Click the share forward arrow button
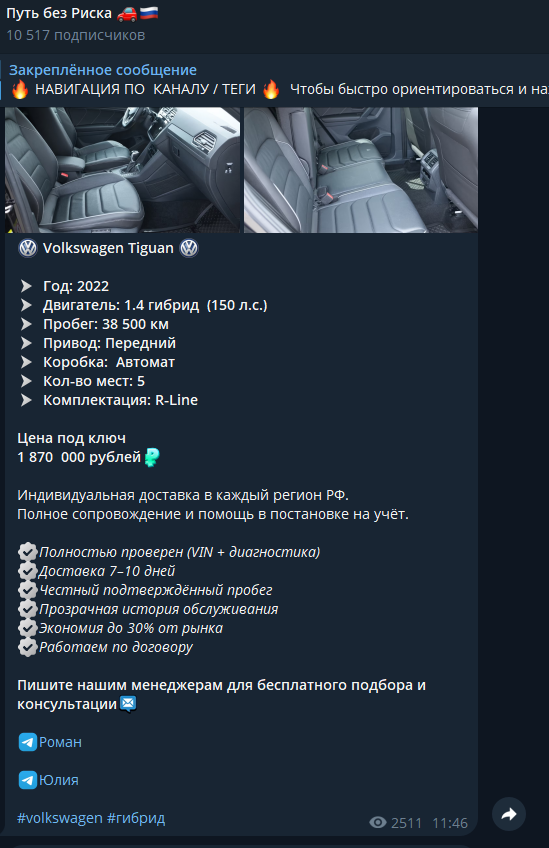 (508, 814)
